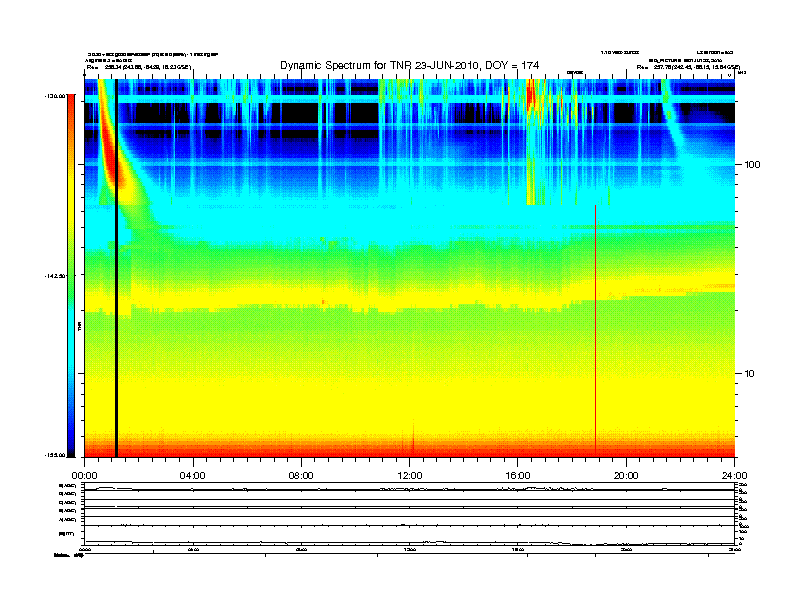Viewport: 792px width, 612px height.
Task: Click the -142.50 color scale label
Action: (55, 276)
